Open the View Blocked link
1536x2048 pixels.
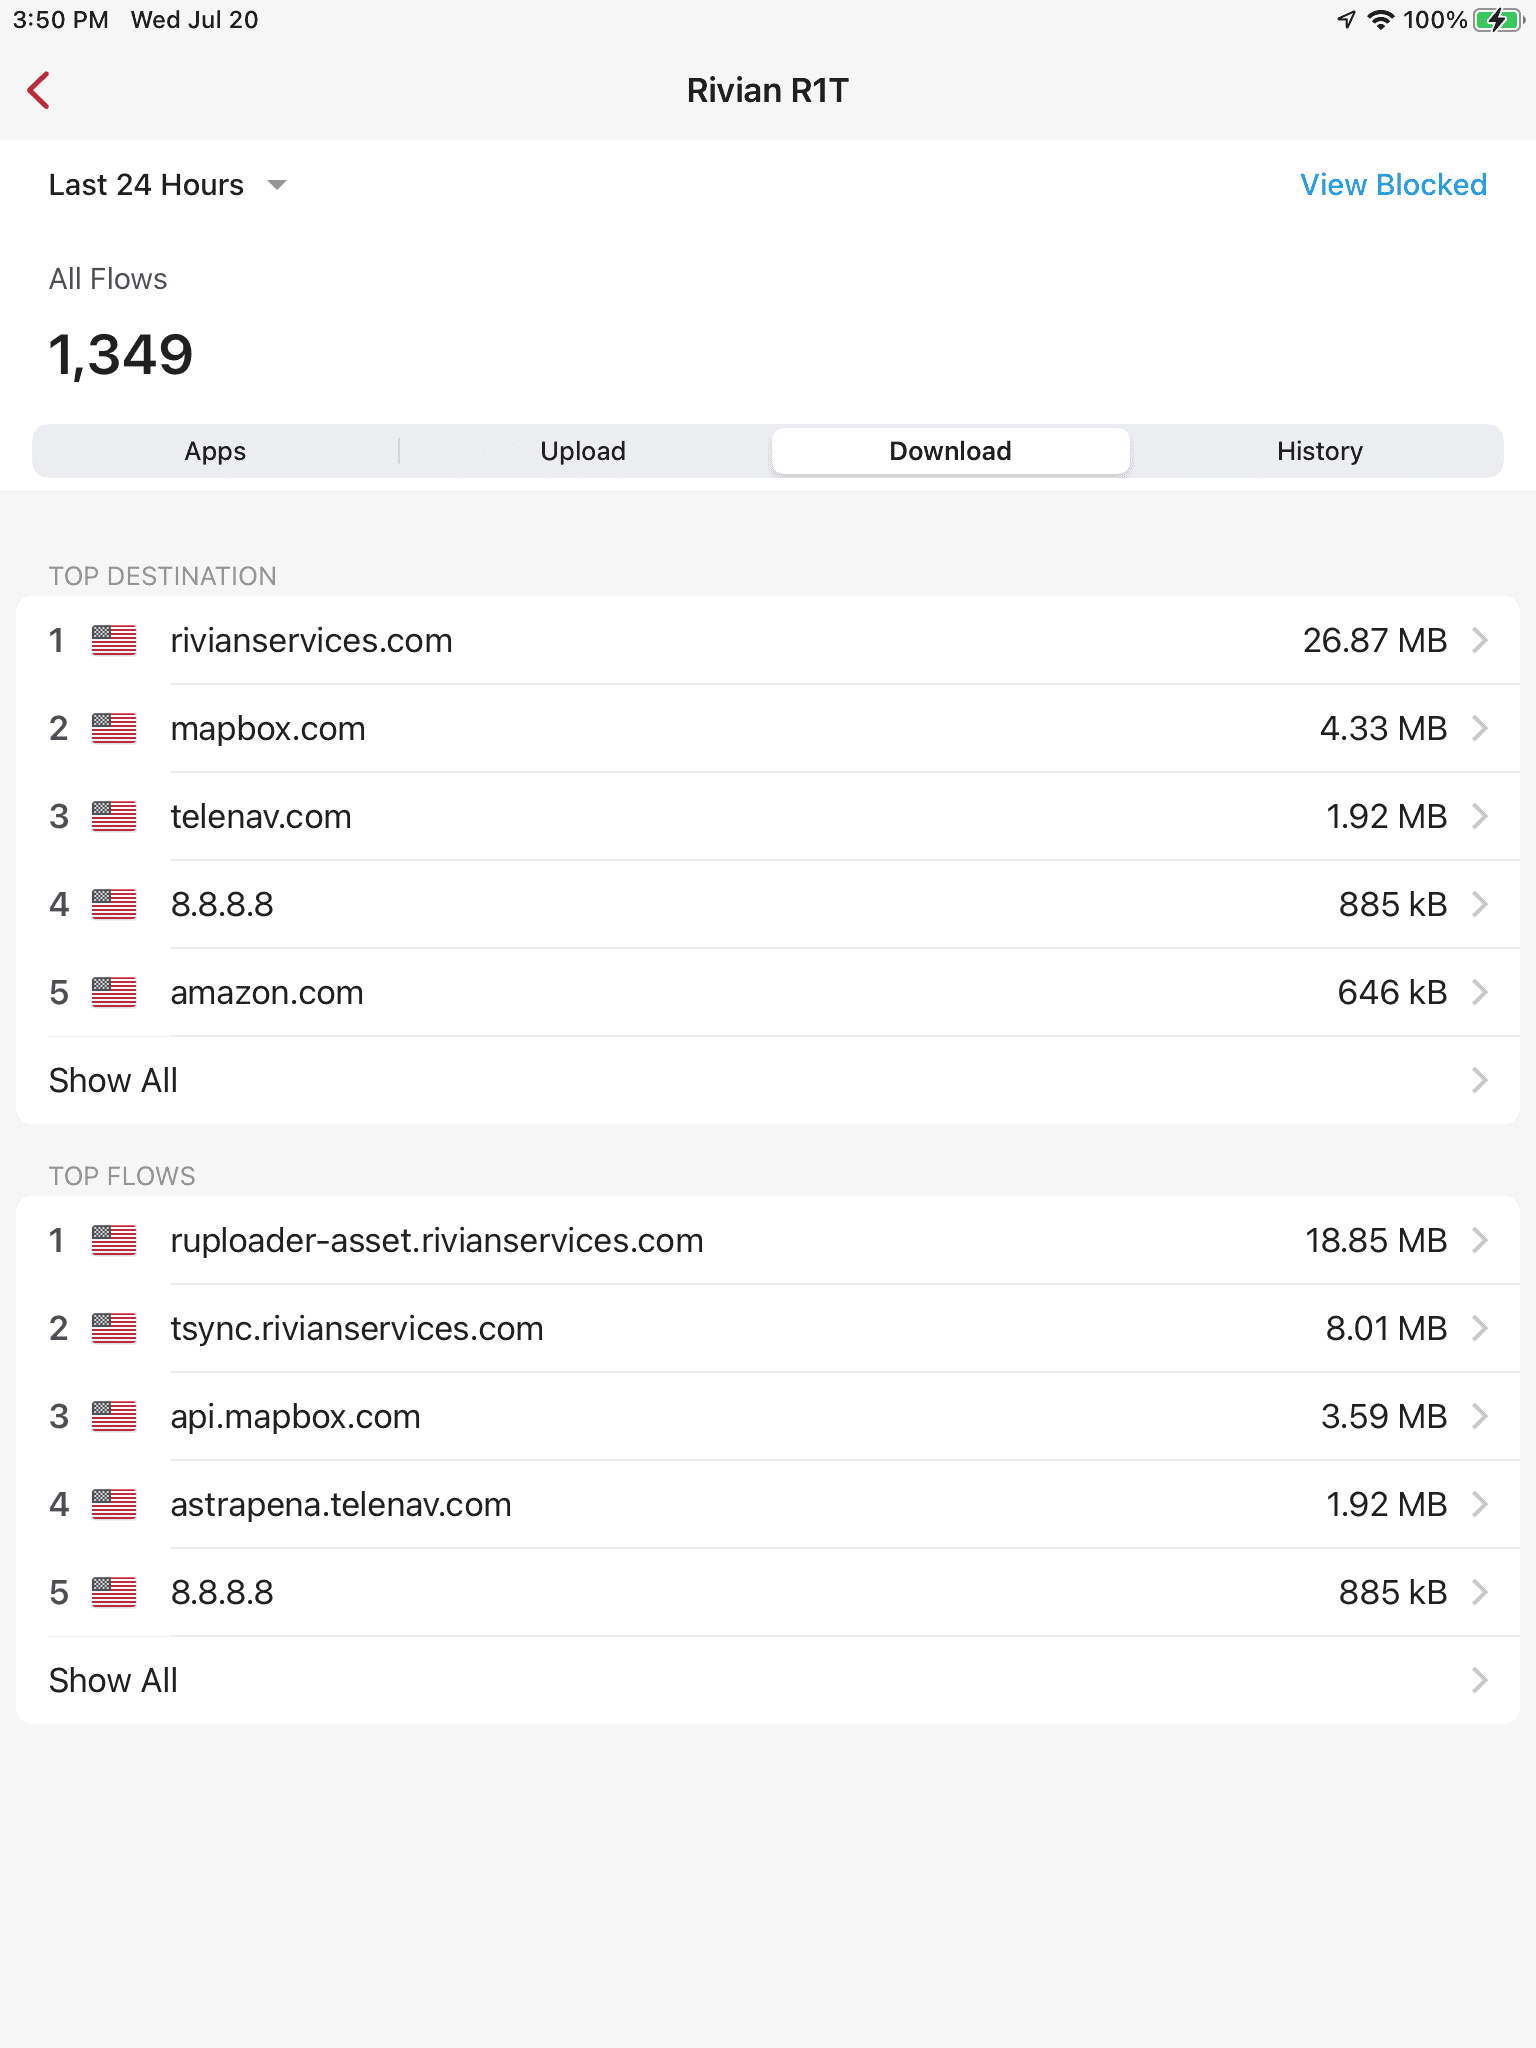pyautogui.click(x=1393, y=185)
